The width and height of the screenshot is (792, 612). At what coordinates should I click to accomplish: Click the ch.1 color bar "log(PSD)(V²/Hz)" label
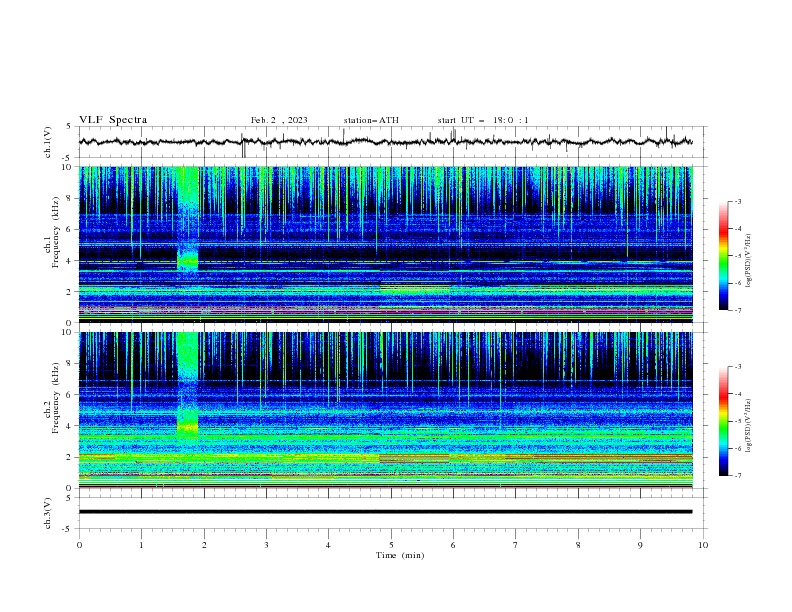(x=748, y=261)
